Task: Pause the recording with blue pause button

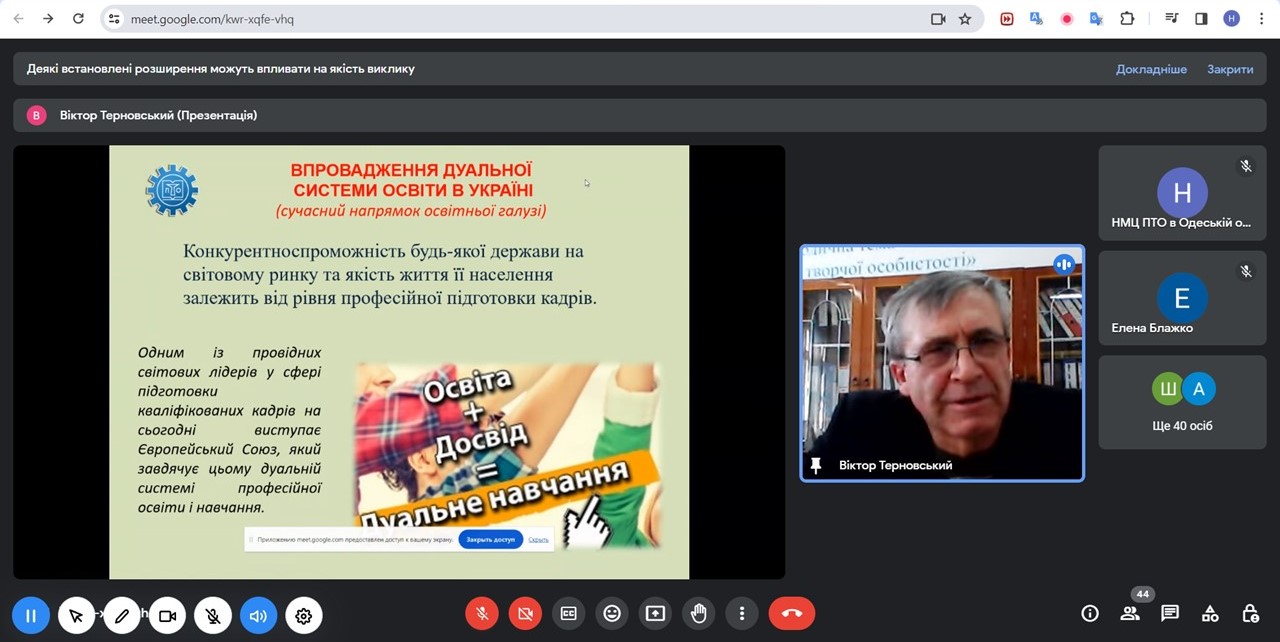Action: 31,616
